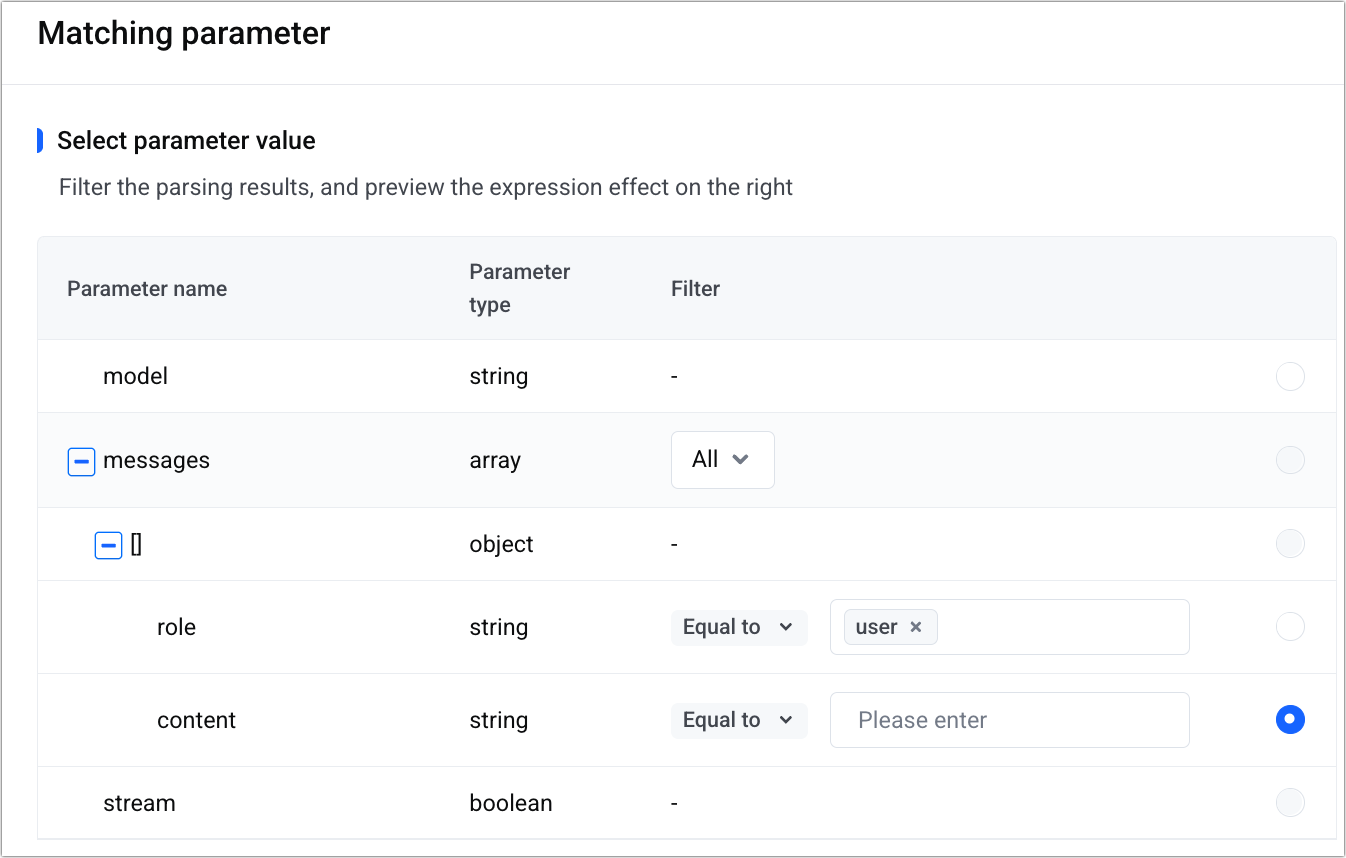Click the selected content radio button
This screenshot has height=858, width=1346.
coord(1290,720)
